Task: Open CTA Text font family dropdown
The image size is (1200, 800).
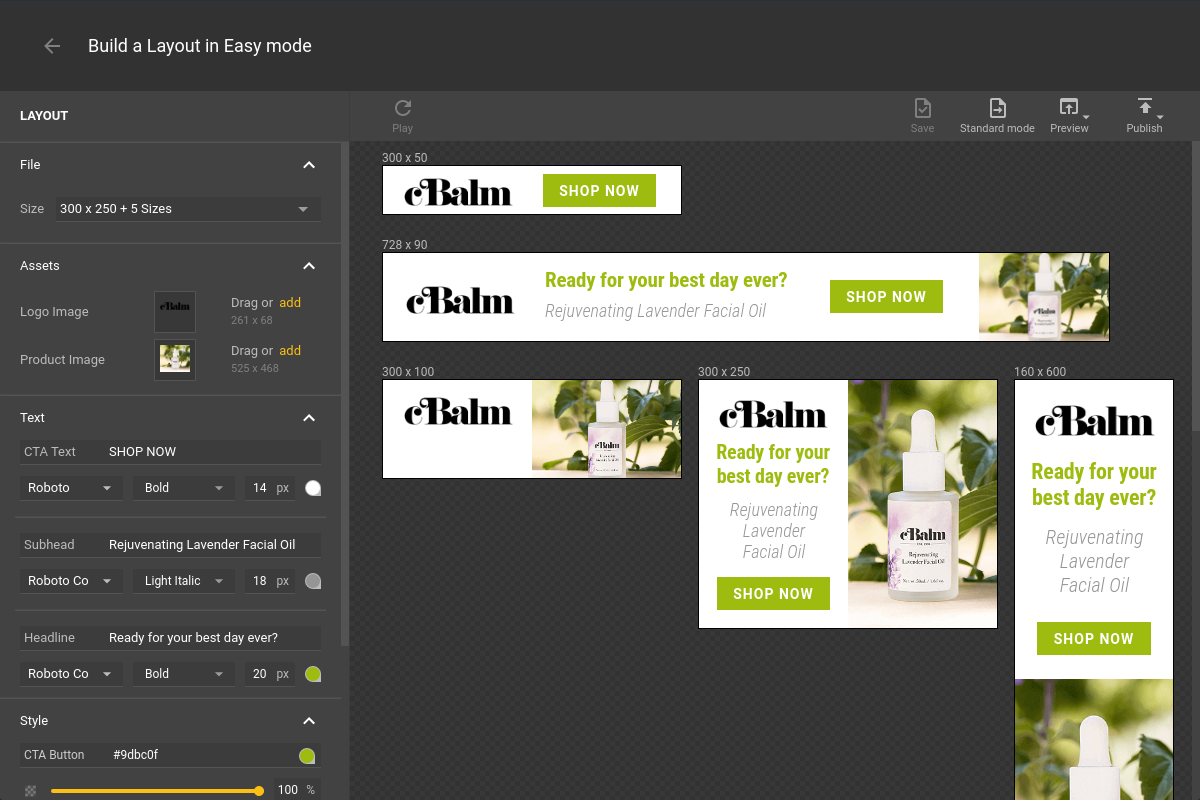Action: click(x=71, y=488)
